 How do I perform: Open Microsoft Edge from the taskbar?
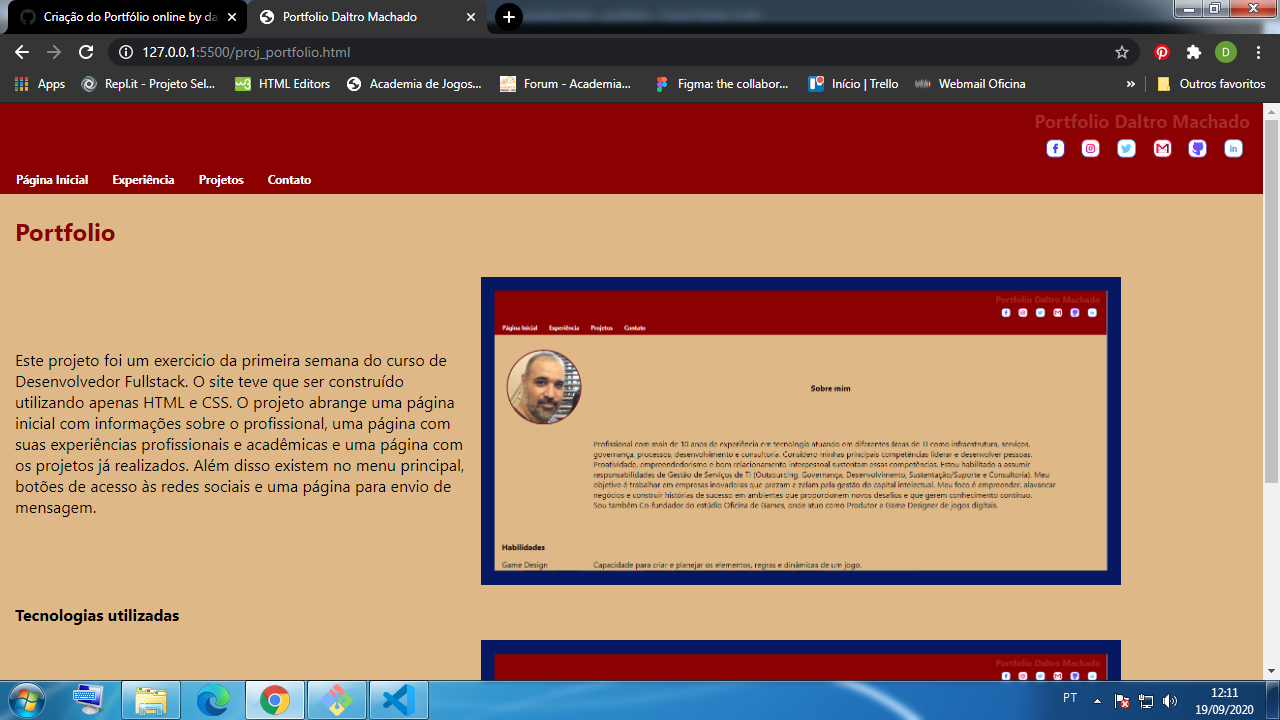click(x=213, y=700)
